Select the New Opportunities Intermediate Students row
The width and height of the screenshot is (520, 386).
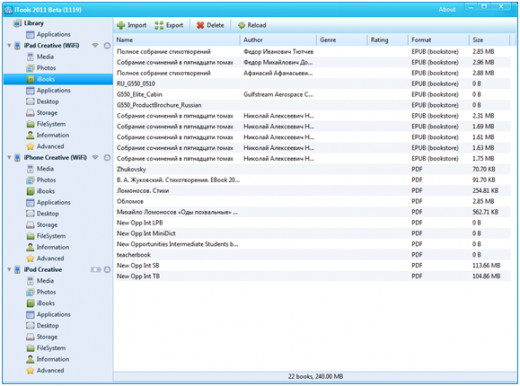[312, 244]
